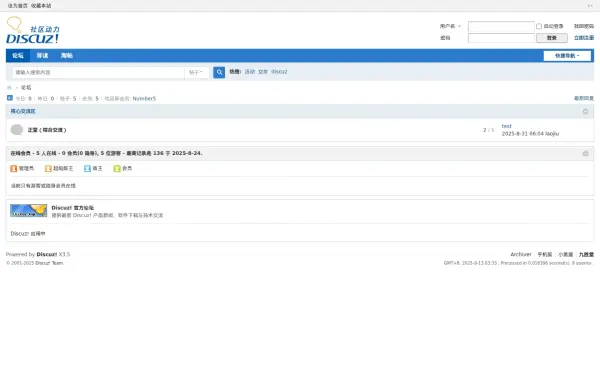Select the first forum tab in navbar
Viewport: 600px width, 375px height.
coord(18,55)
